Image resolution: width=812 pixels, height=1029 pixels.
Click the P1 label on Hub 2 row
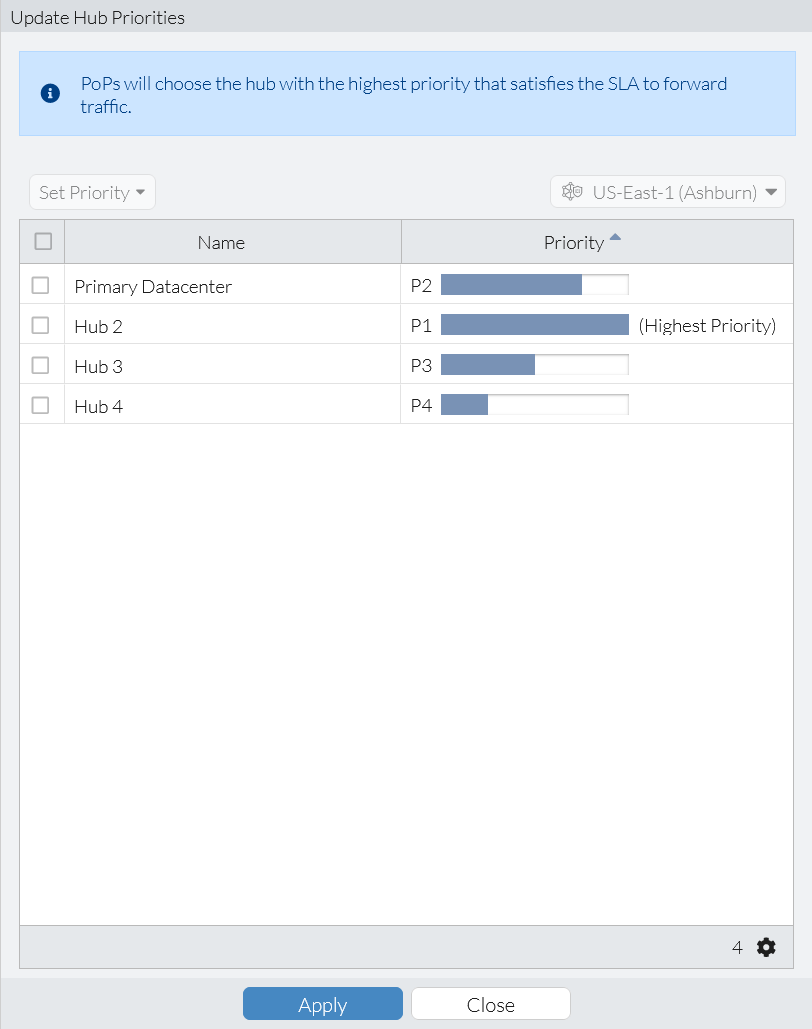[x=421, y=324]
